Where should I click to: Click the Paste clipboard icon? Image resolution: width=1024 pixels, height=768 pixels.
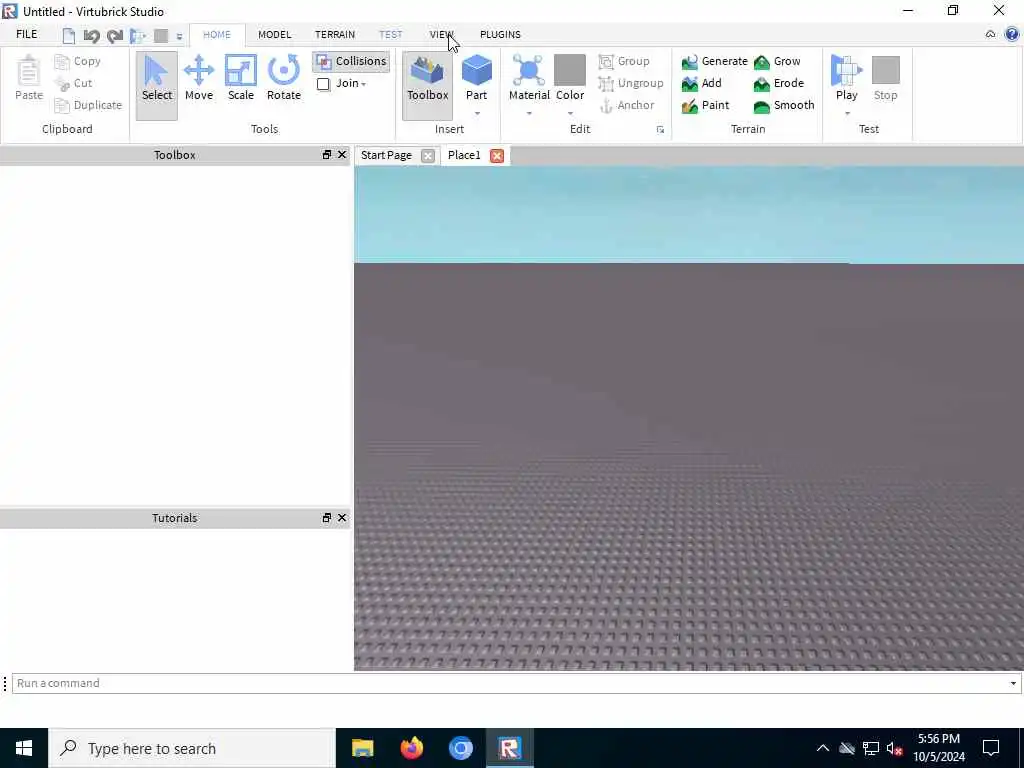click(x=29, y=78)
